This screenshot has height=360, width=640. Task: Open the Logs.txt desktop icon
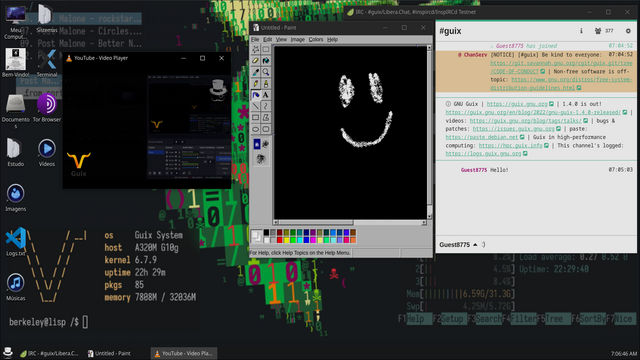pyautogui.click(x=16, y=242)
